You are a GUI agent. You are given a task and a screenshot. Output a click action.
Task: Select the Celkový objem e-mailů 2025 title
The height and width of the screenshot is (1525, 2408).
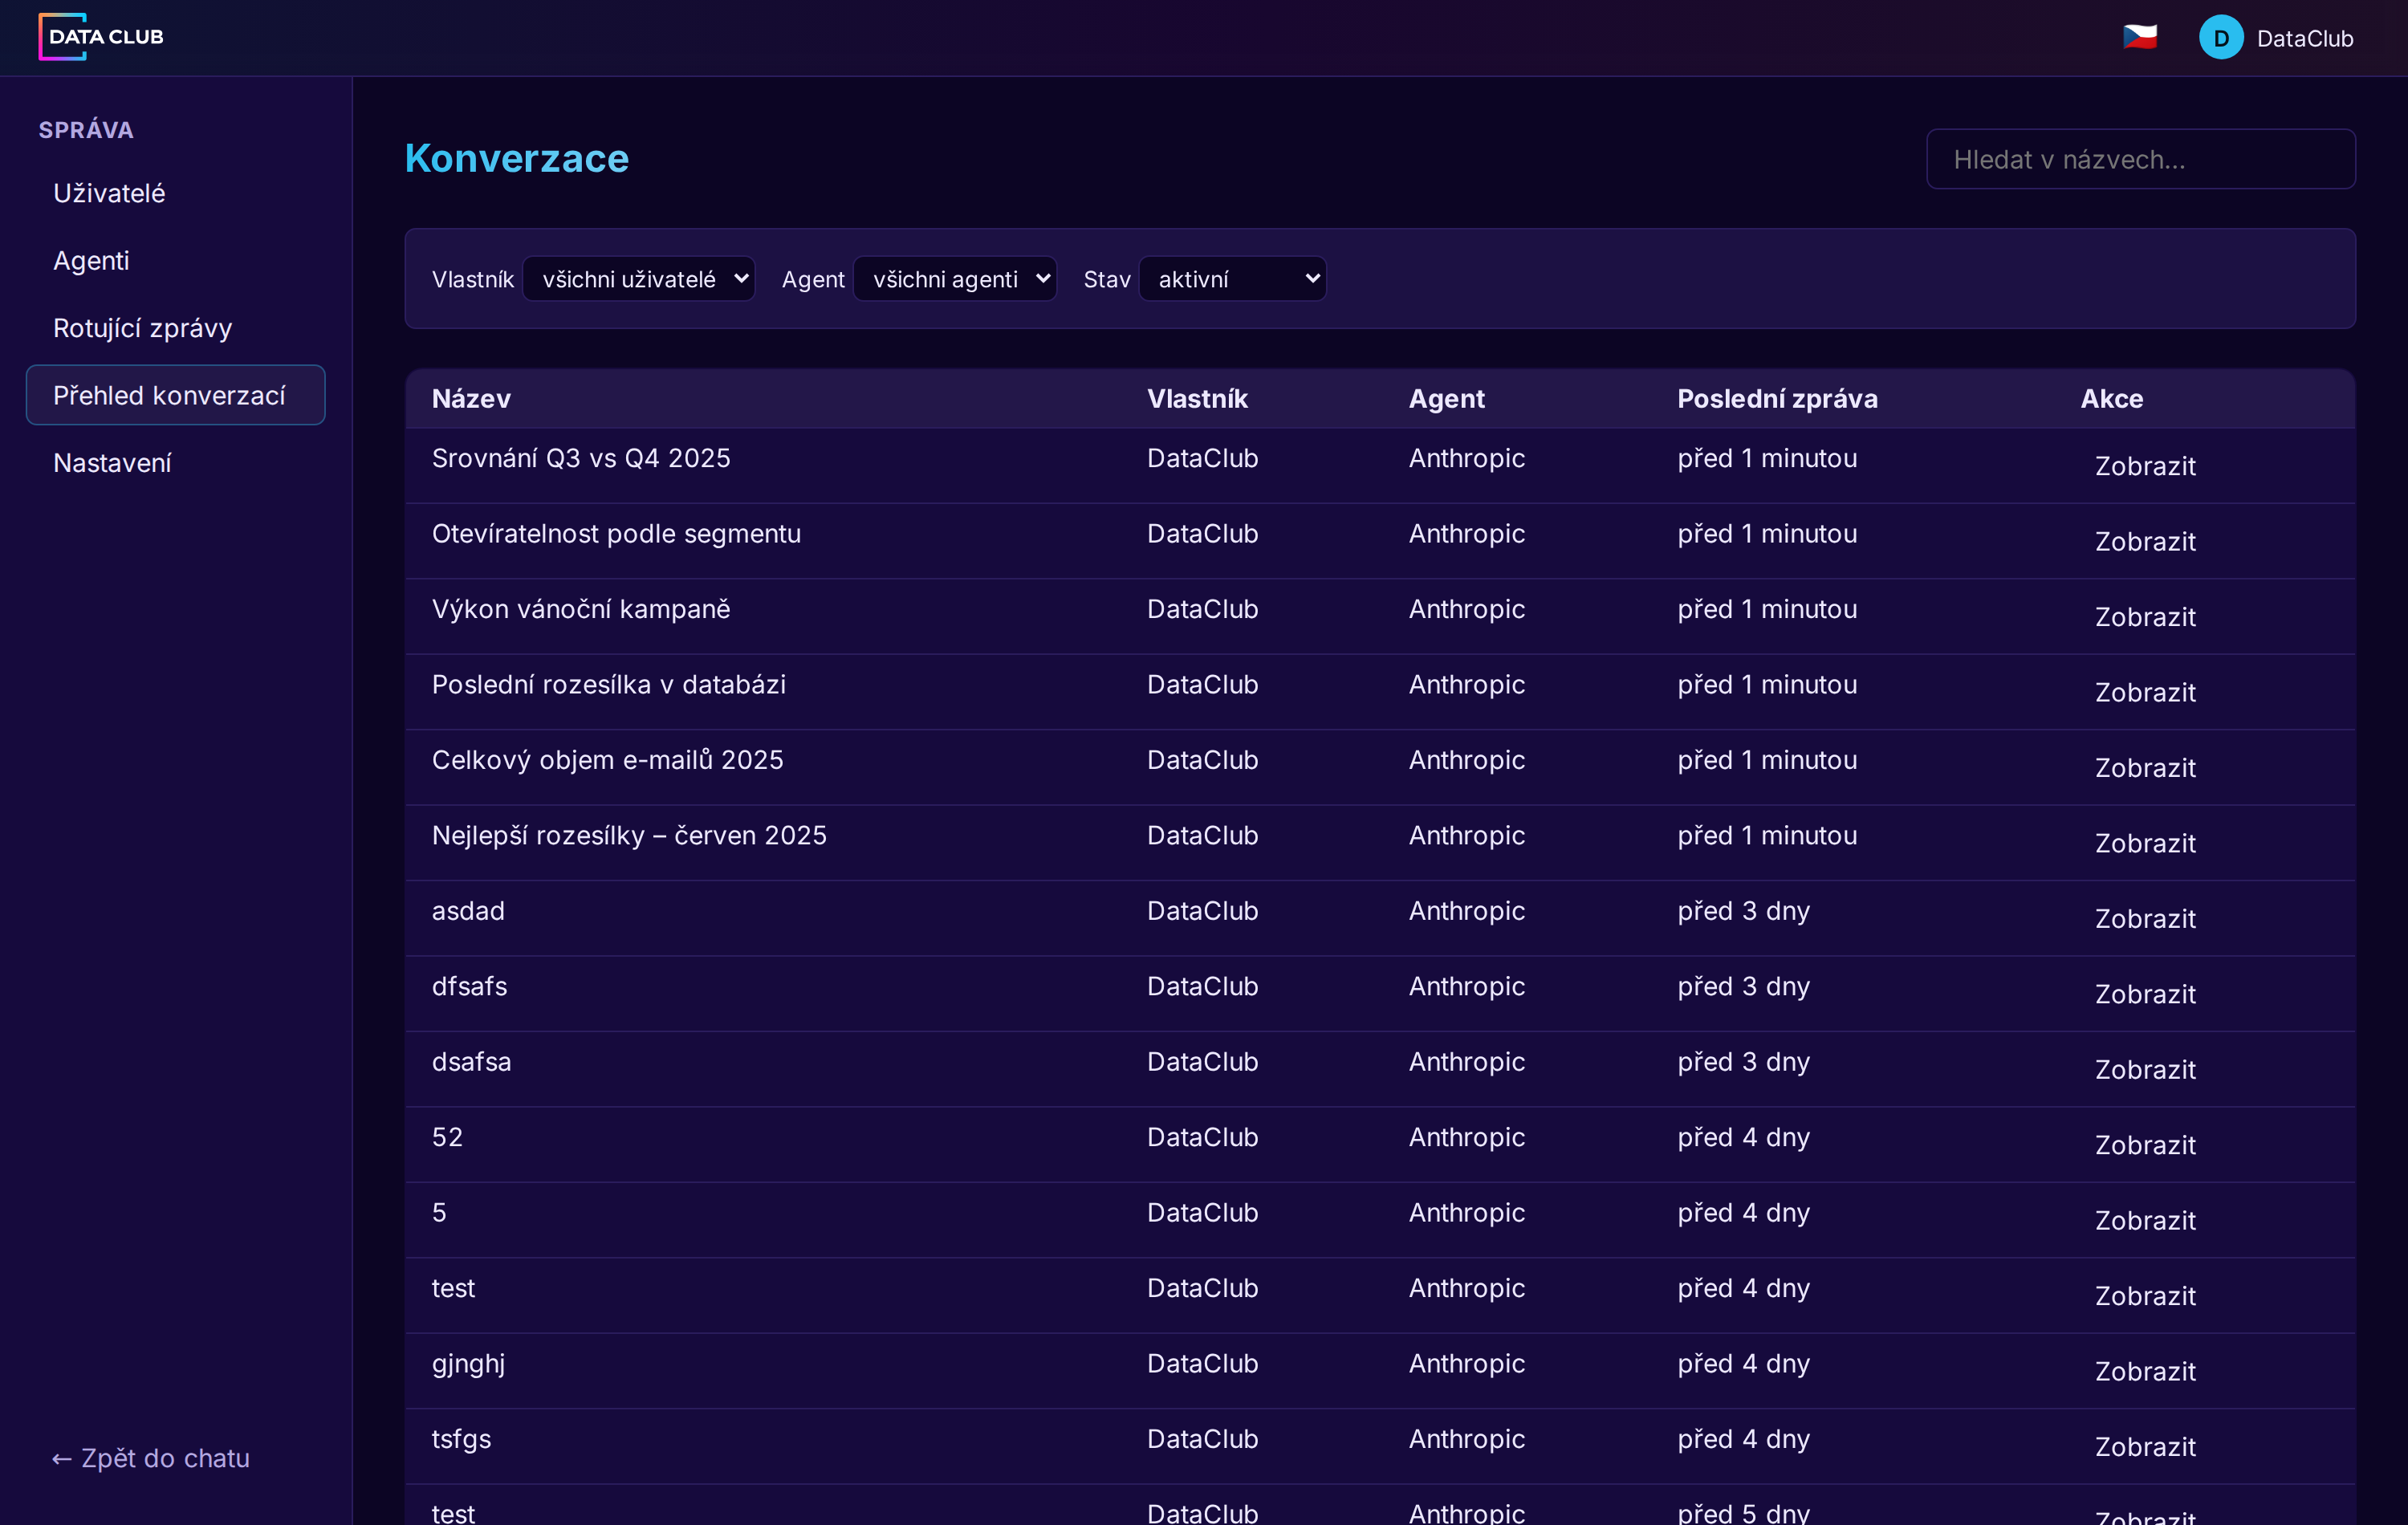coord(608,760)
